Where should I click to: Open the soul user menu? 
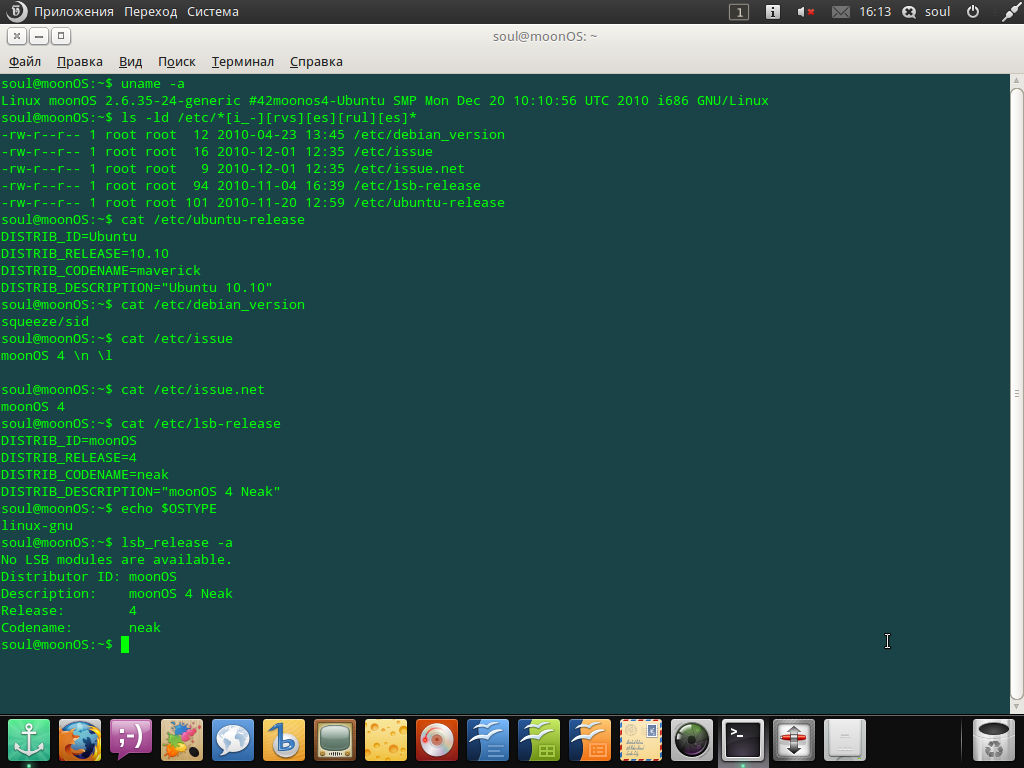click(x=937, y=12)
